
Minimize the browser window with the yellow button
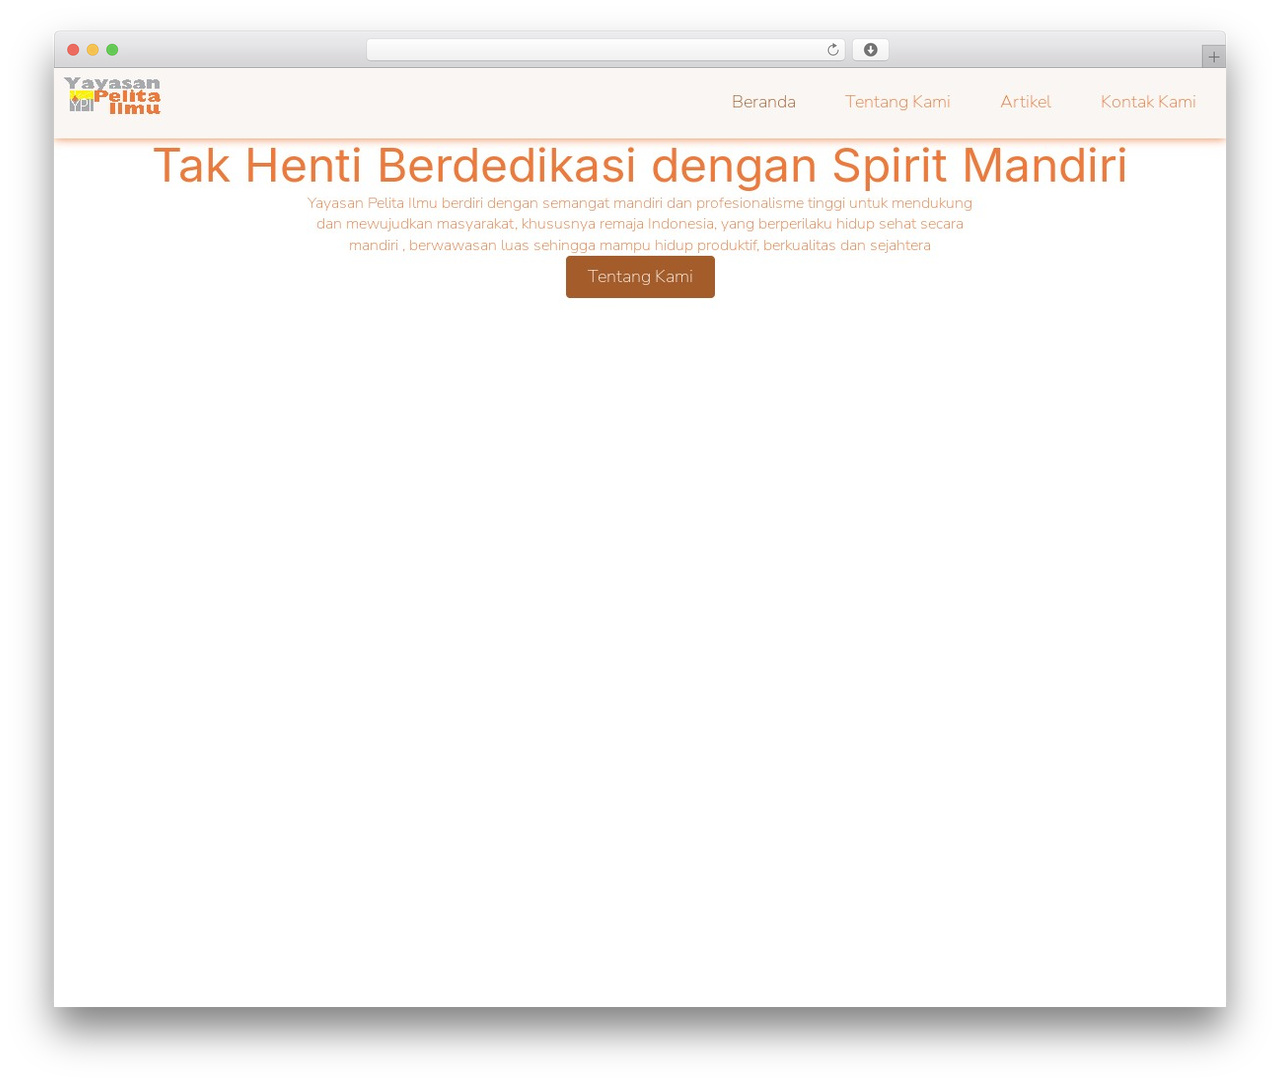click(93, 50)
